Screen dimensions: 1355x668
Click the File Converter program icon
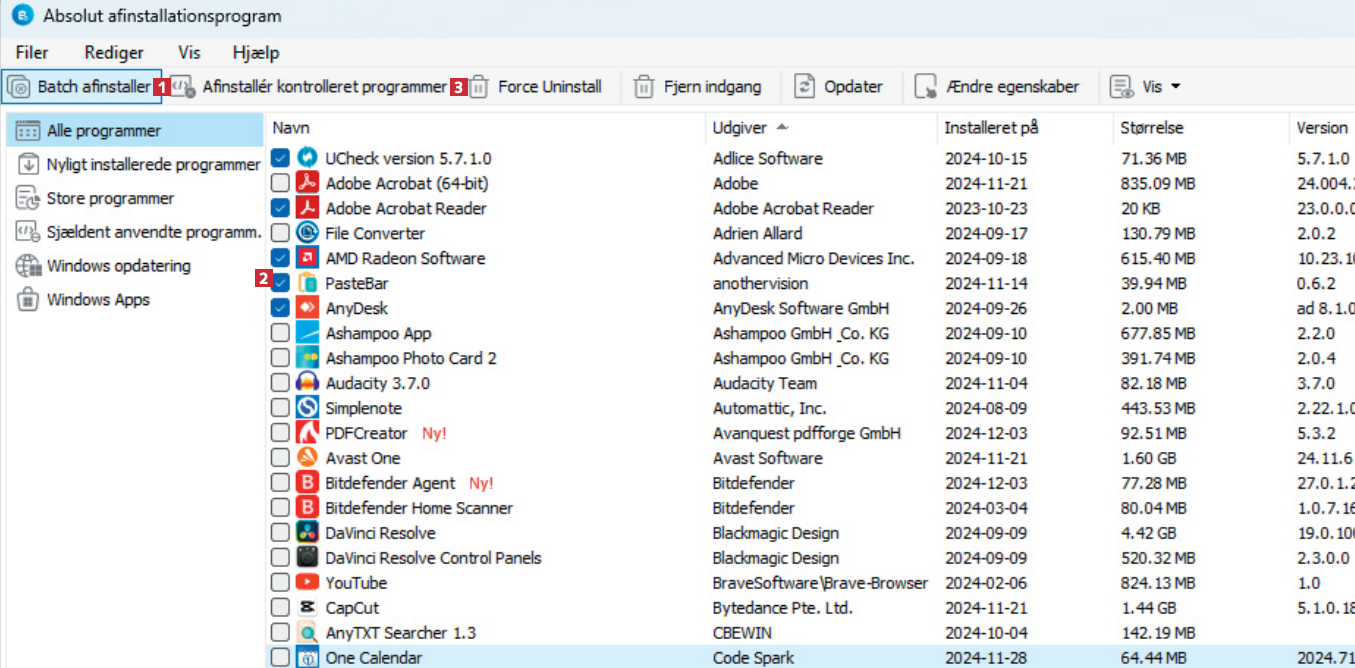pyautogui.click(x=308, y=233)
